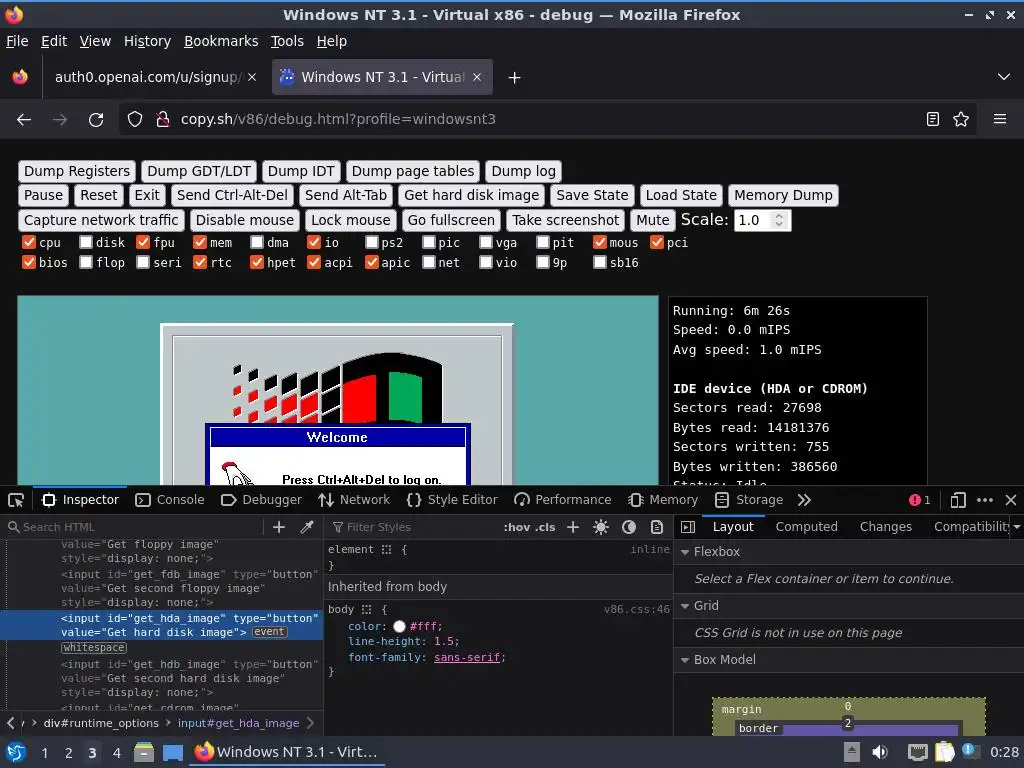Open the Tools menu

[x=287, y=41]
